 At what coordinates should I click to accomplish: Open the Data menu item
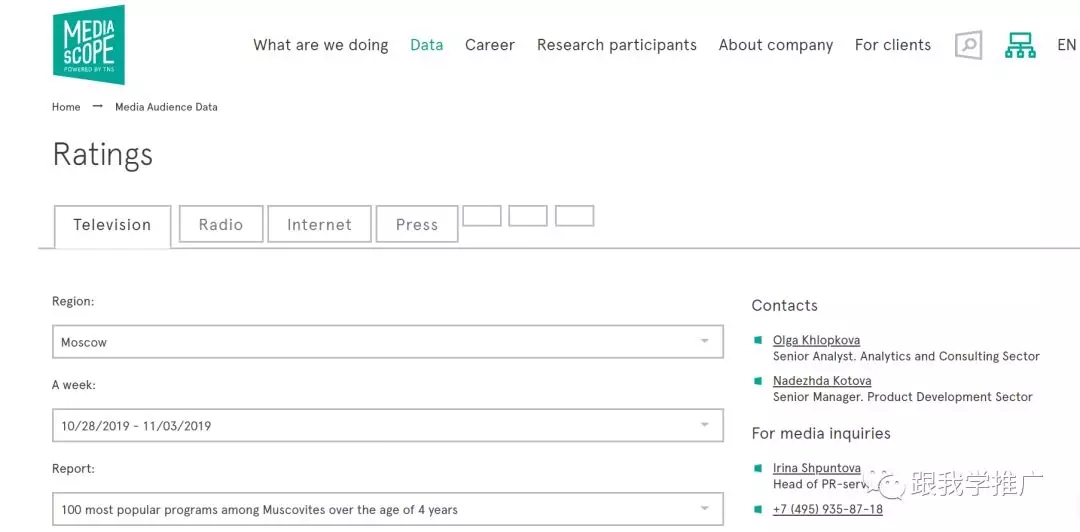[x=426, y=45]
